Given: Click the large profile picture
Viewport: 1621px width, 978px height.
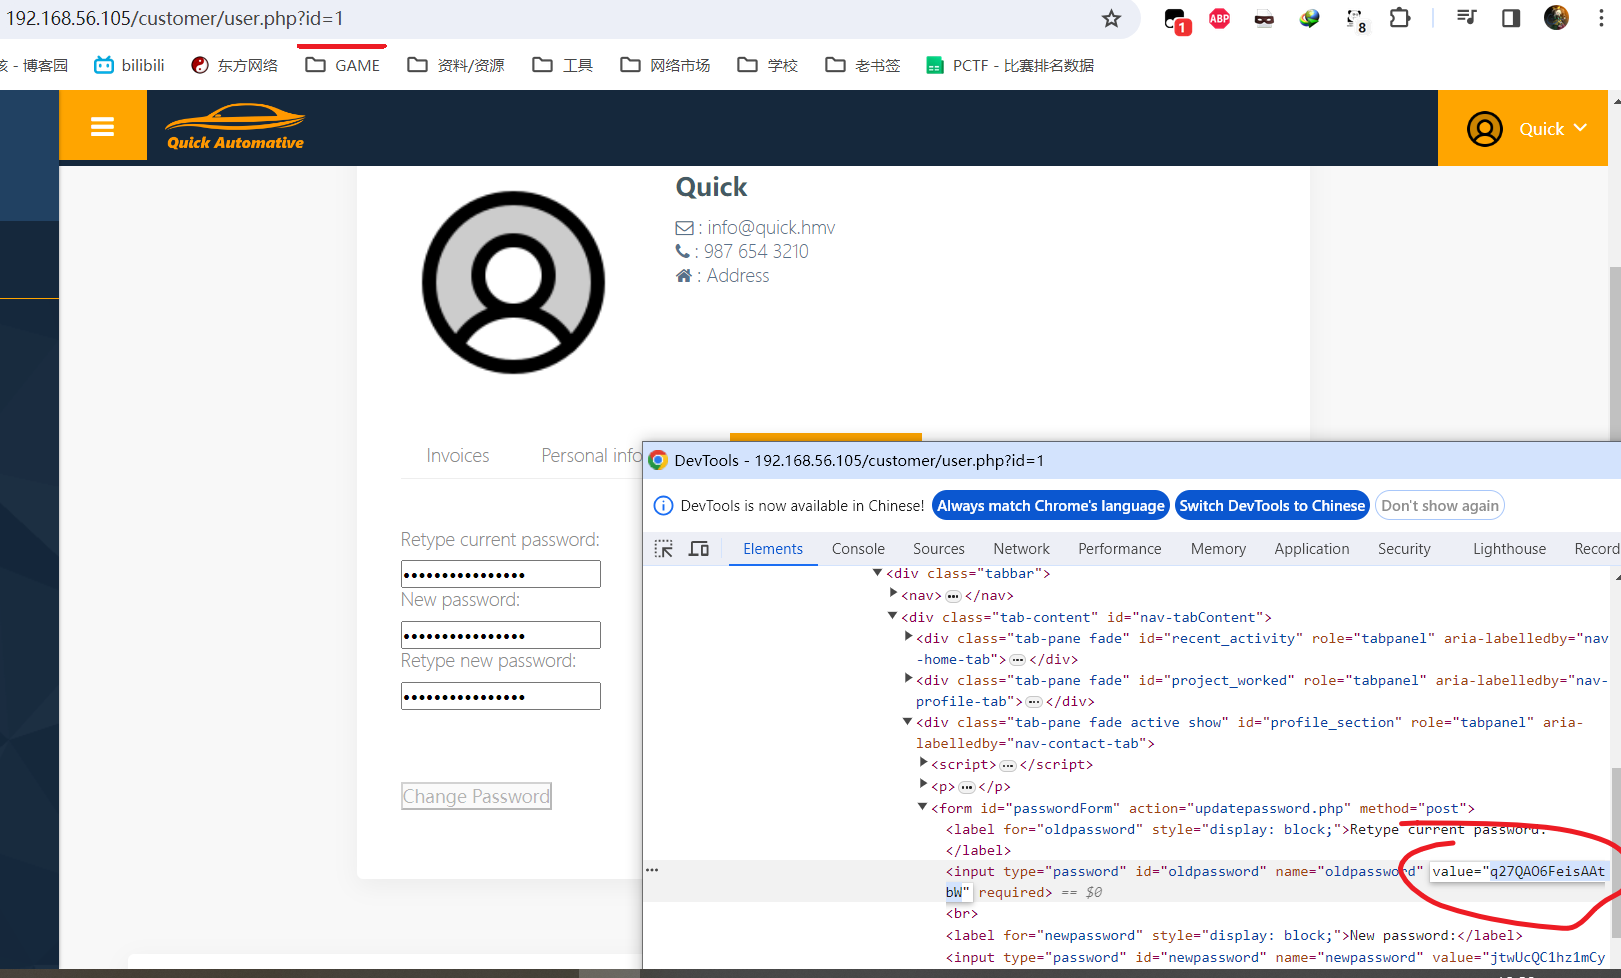Looking at the screenshot, I should pos(513,282).
